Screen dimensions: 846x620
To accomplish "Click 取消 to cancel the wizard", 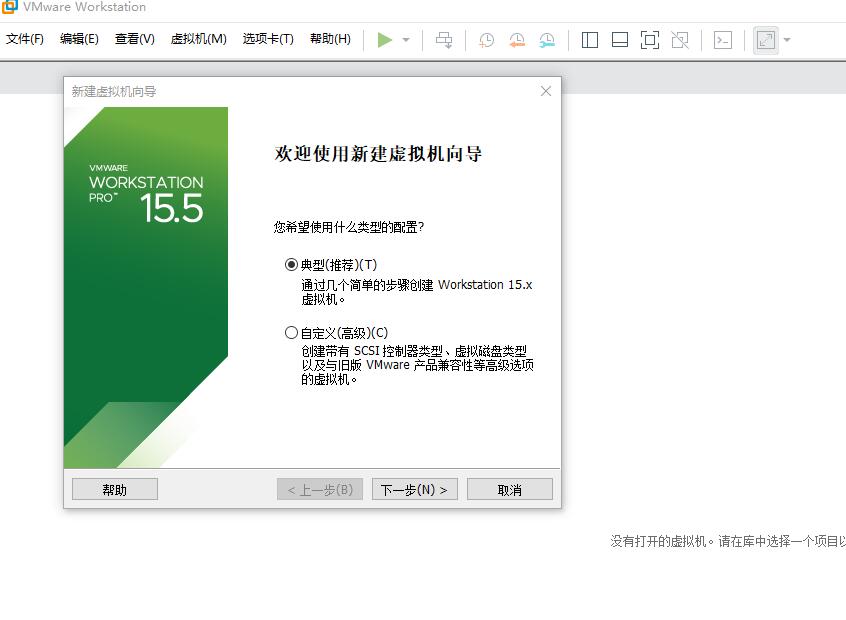I will coord(510,489).
